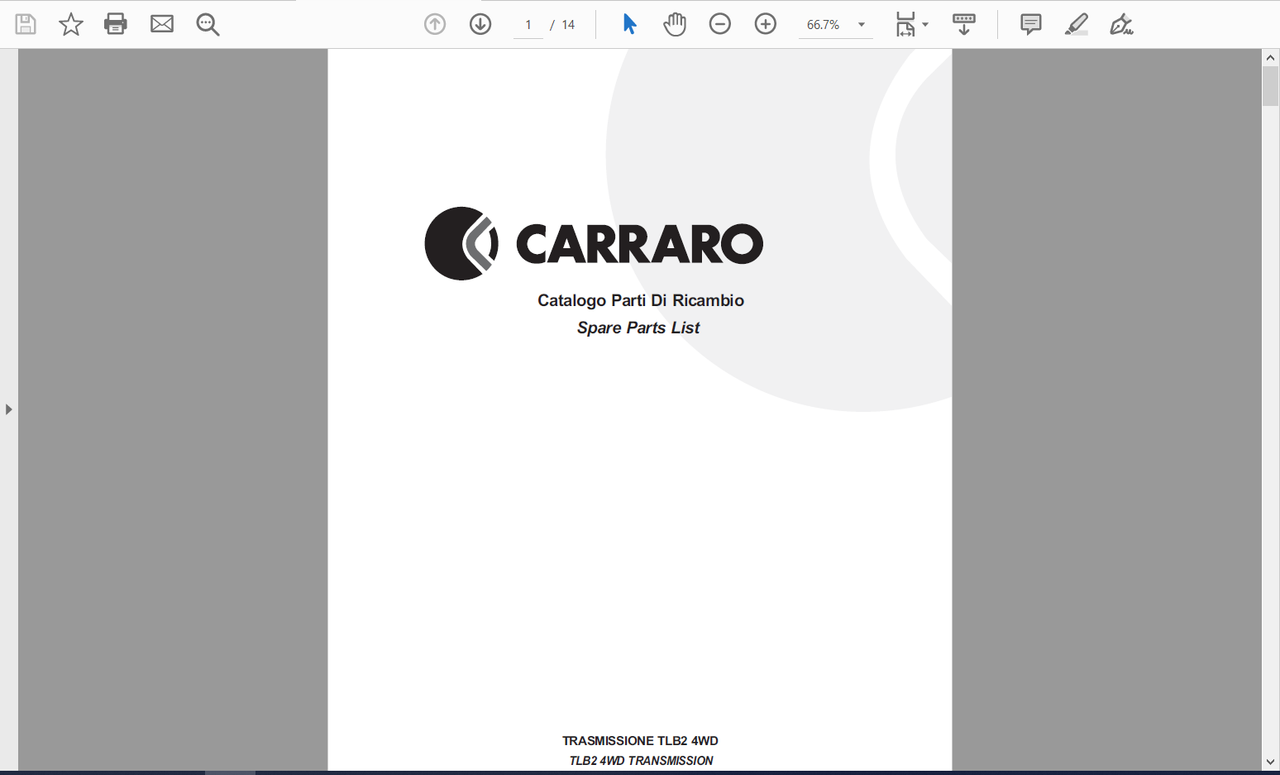Select the highlight text pen tool

coord(1076,24)
